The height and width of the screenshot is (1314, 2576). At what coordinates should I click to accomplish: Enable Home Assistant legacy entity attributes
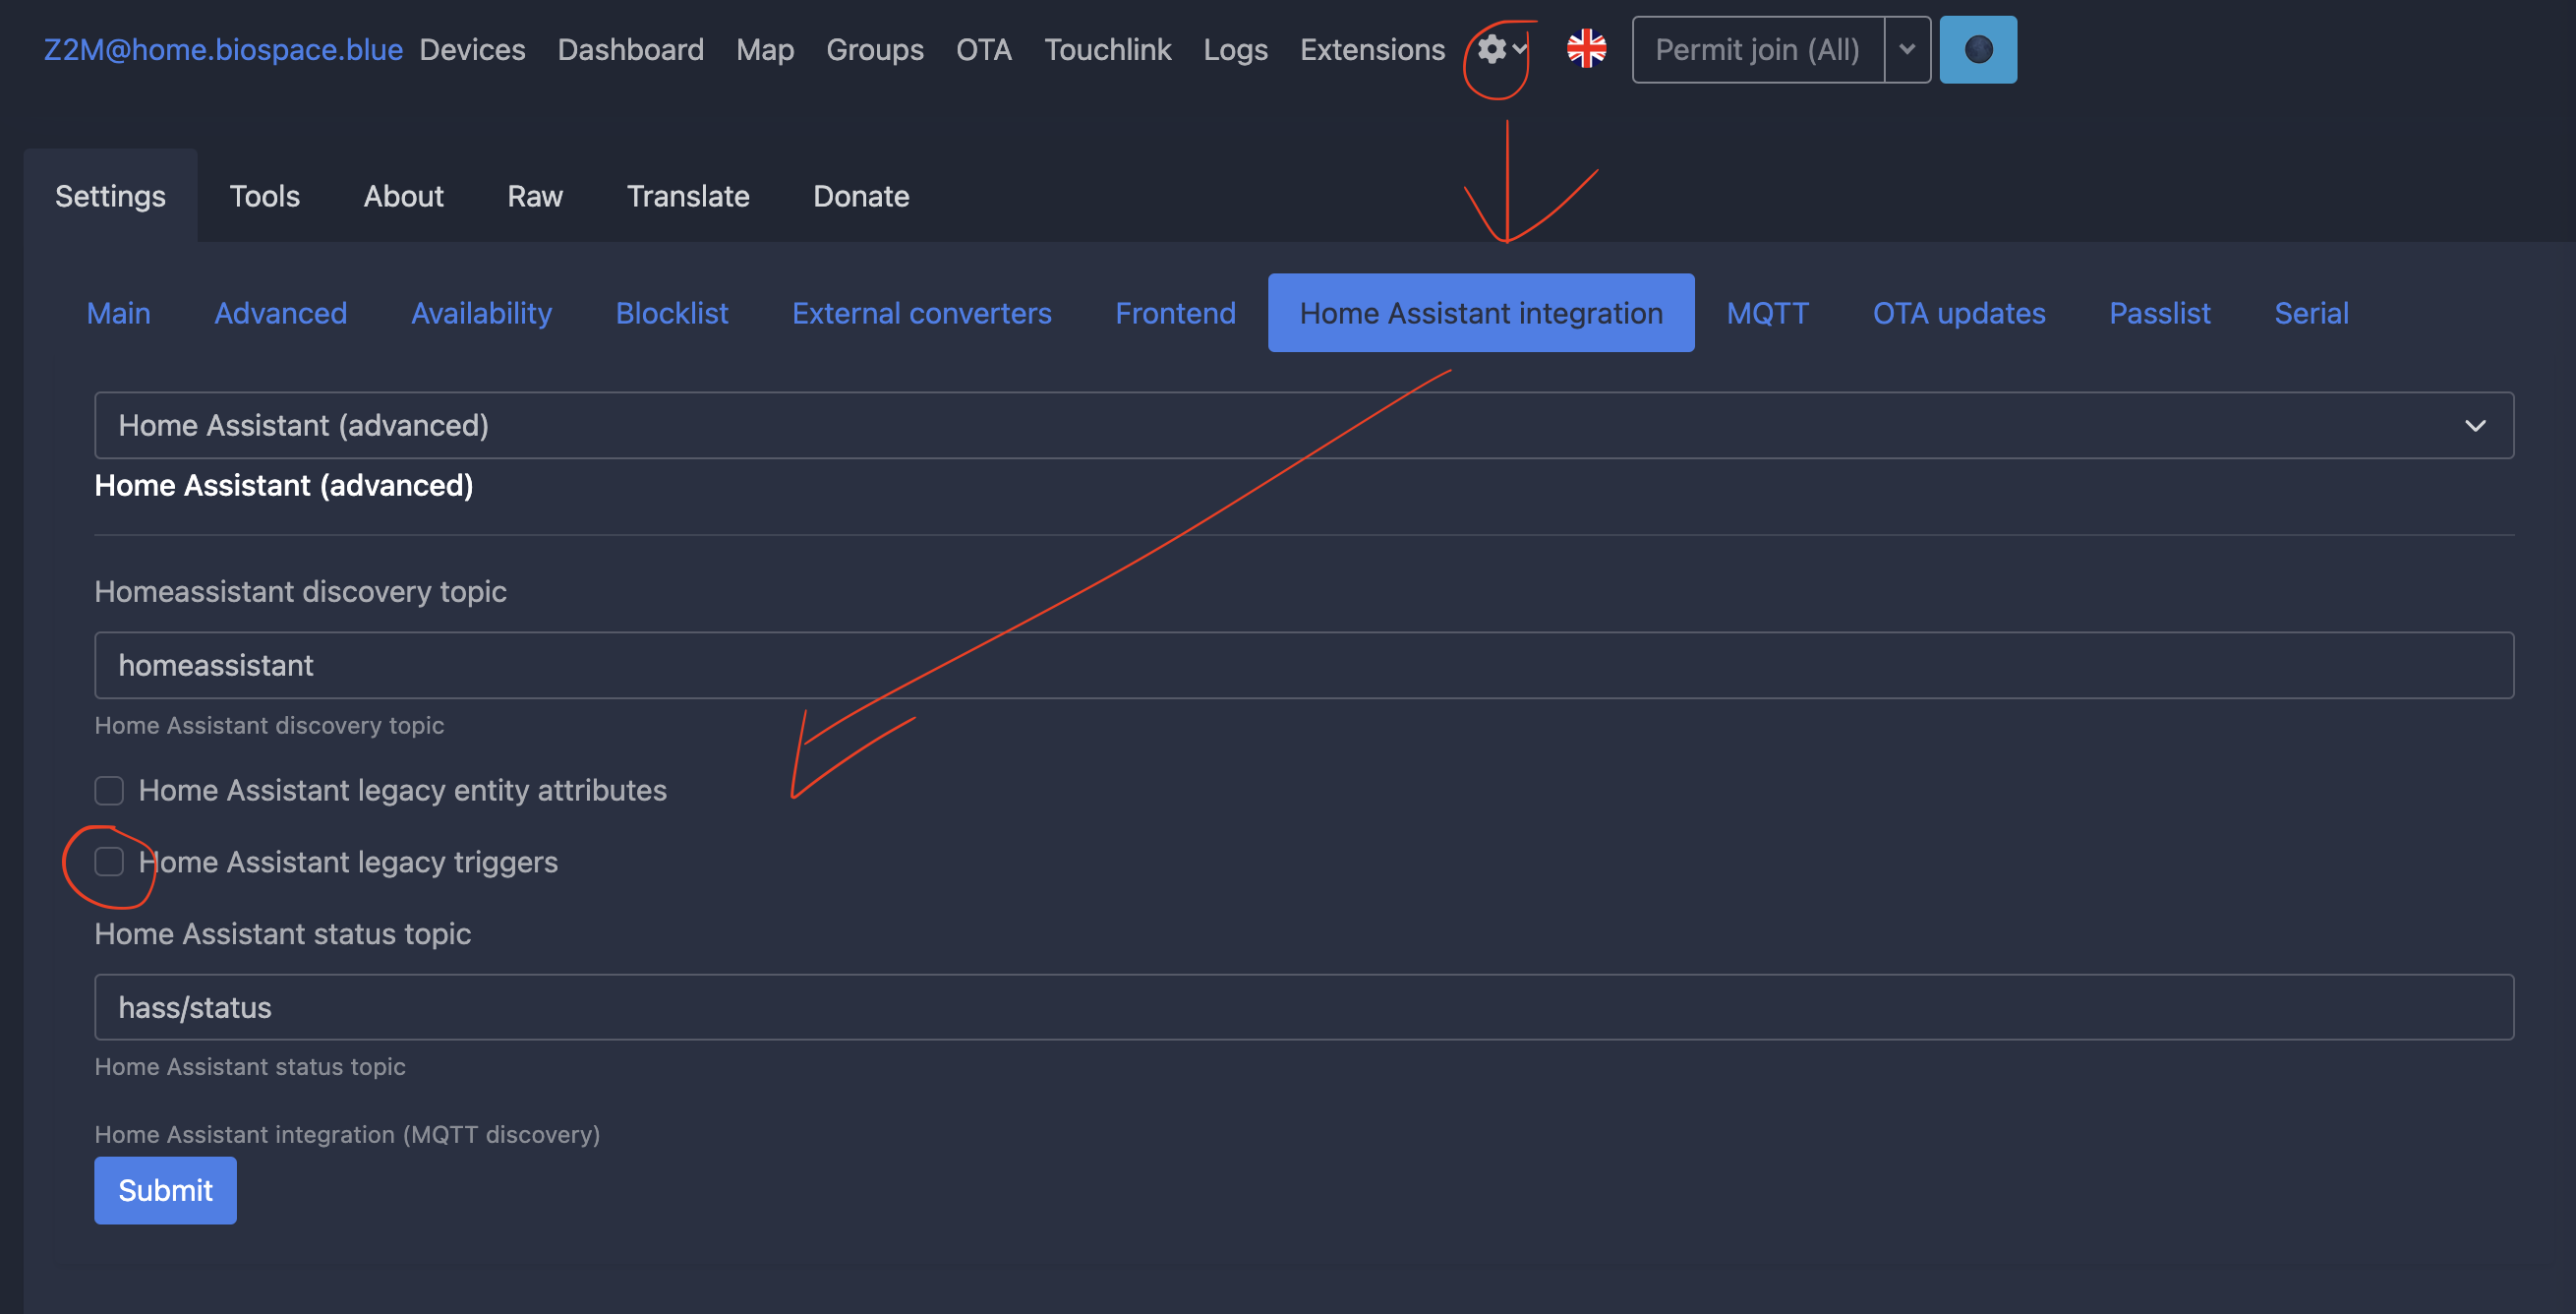click(x=108, y=790)
